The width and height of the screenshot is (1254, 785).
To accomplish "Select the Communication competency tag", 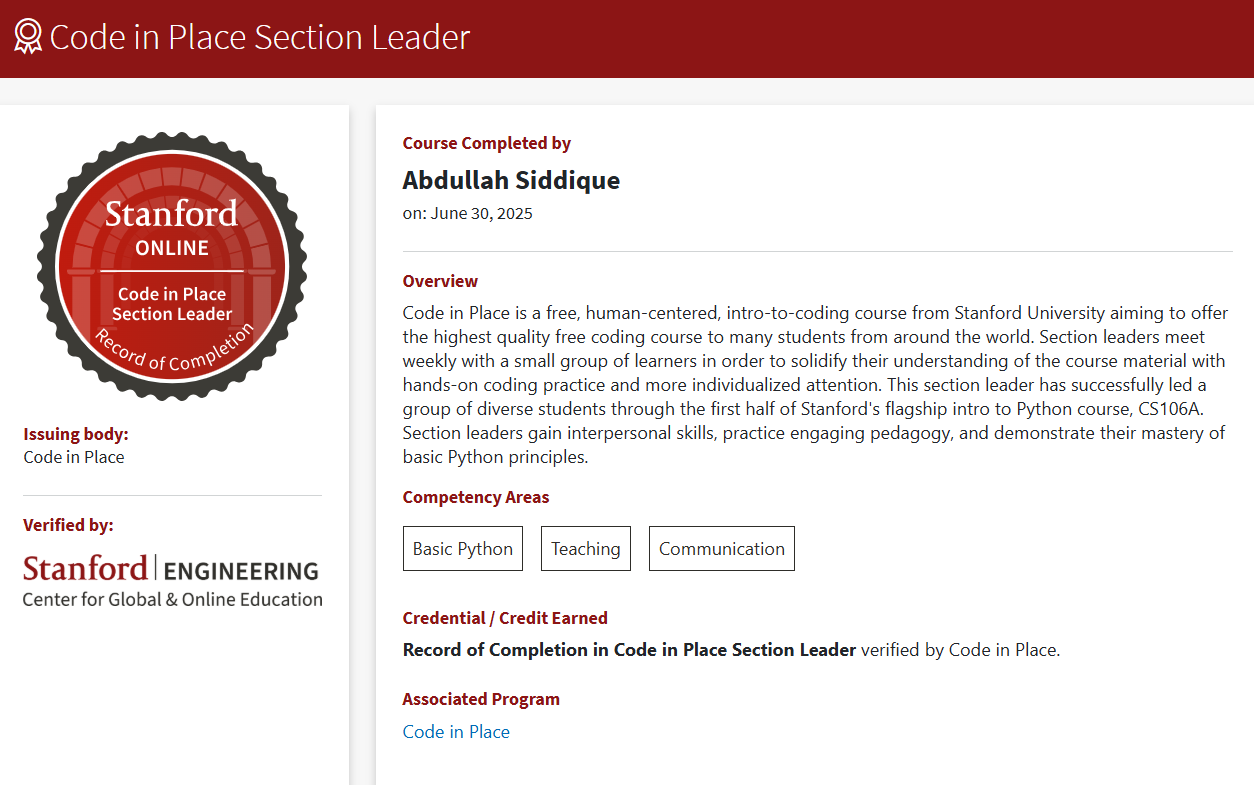I will 721,548.
